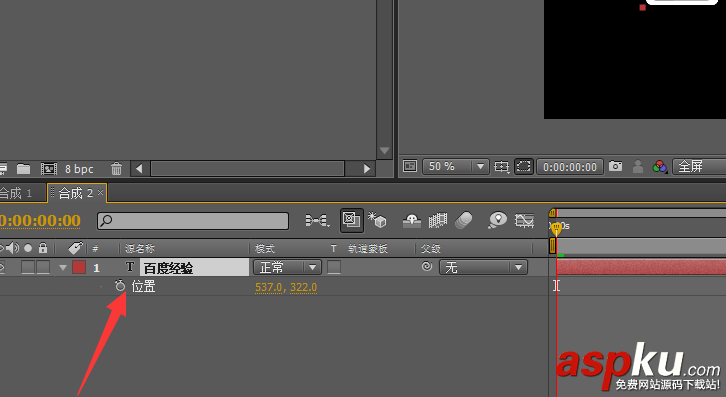This screenshot has width=726, height=397.
Task: Toggle solo switch for 百度经验 layer
Action: pos(28,267)
